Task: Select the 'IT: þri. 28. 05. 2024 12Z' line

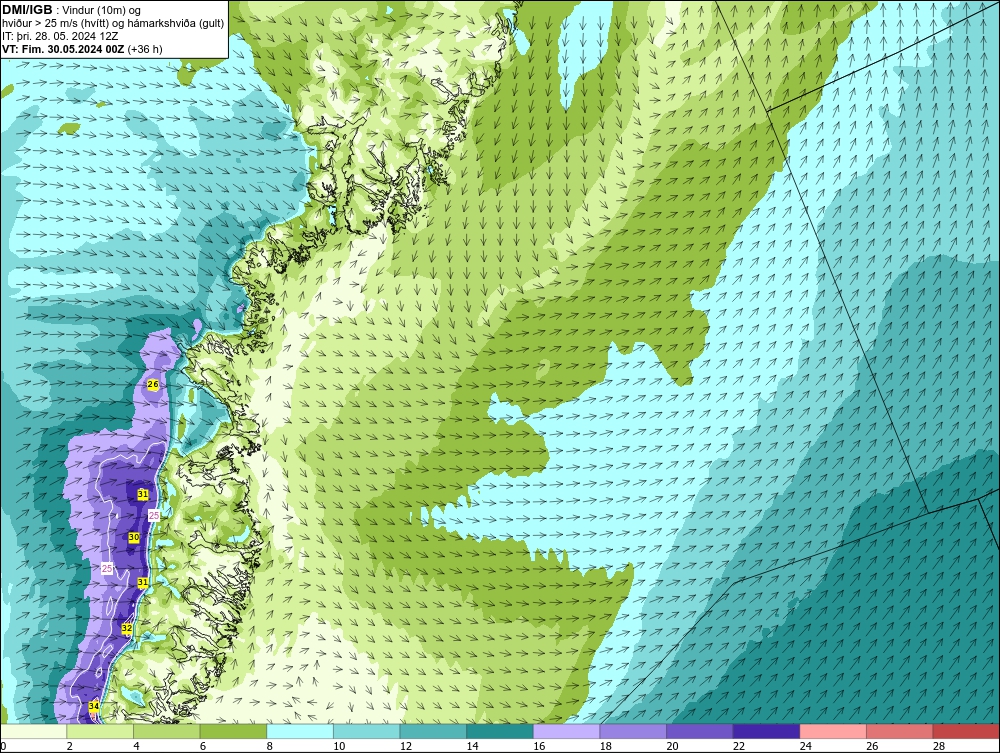Action: coord(60,36)
